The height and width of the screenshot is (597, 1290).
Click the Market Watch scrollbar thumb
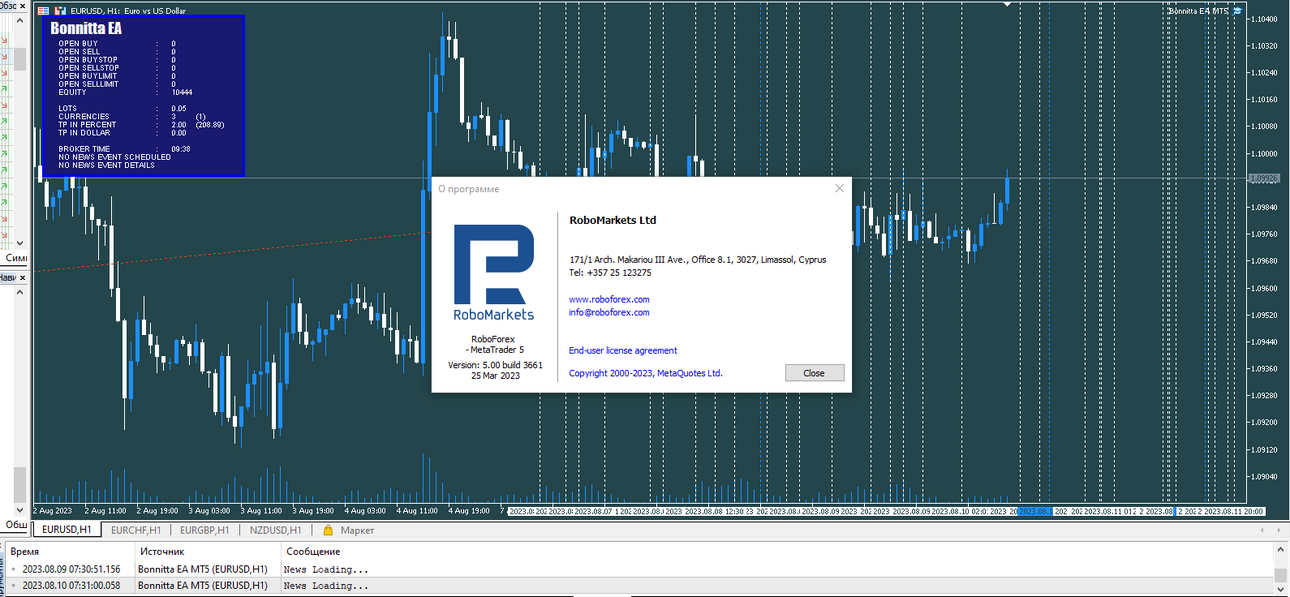point(19,59)
